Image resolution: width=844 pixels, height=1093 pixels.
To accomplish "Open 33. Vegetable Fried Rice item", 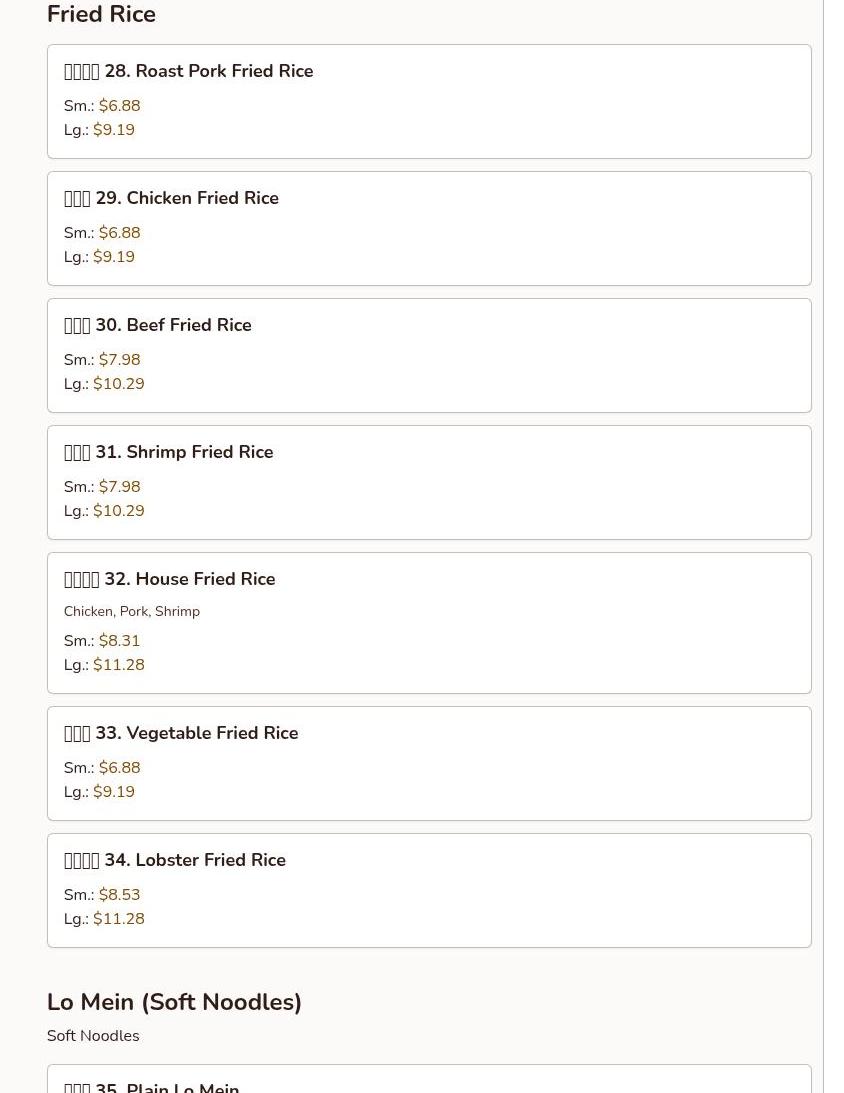I will 429,763.
